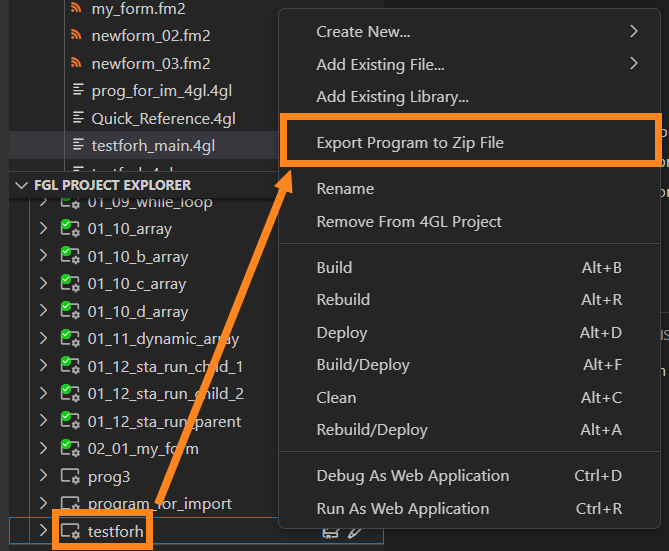Click the built program icon of 01_10_b_array
This screenshot has width=669, height=551.
pyautogui.click(x=70, y=256)
